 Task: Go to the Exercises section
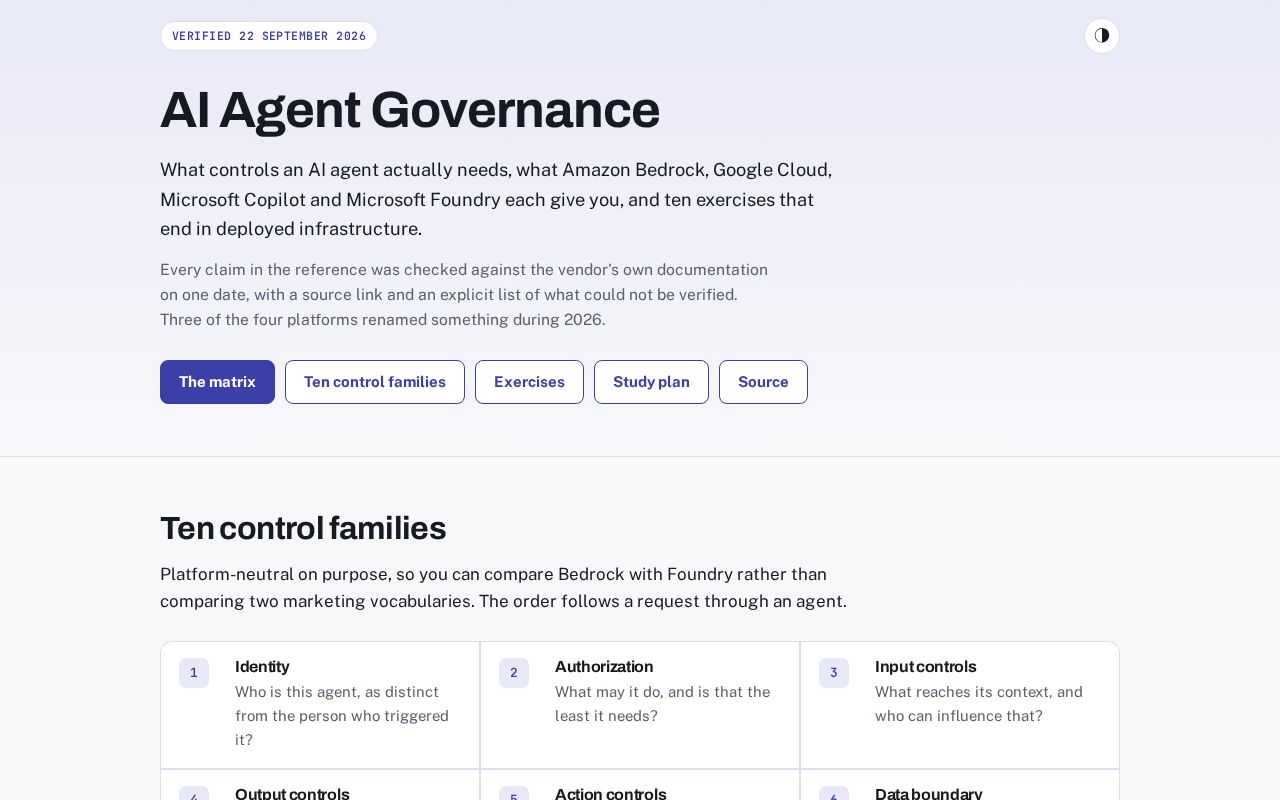pos(529,382)
